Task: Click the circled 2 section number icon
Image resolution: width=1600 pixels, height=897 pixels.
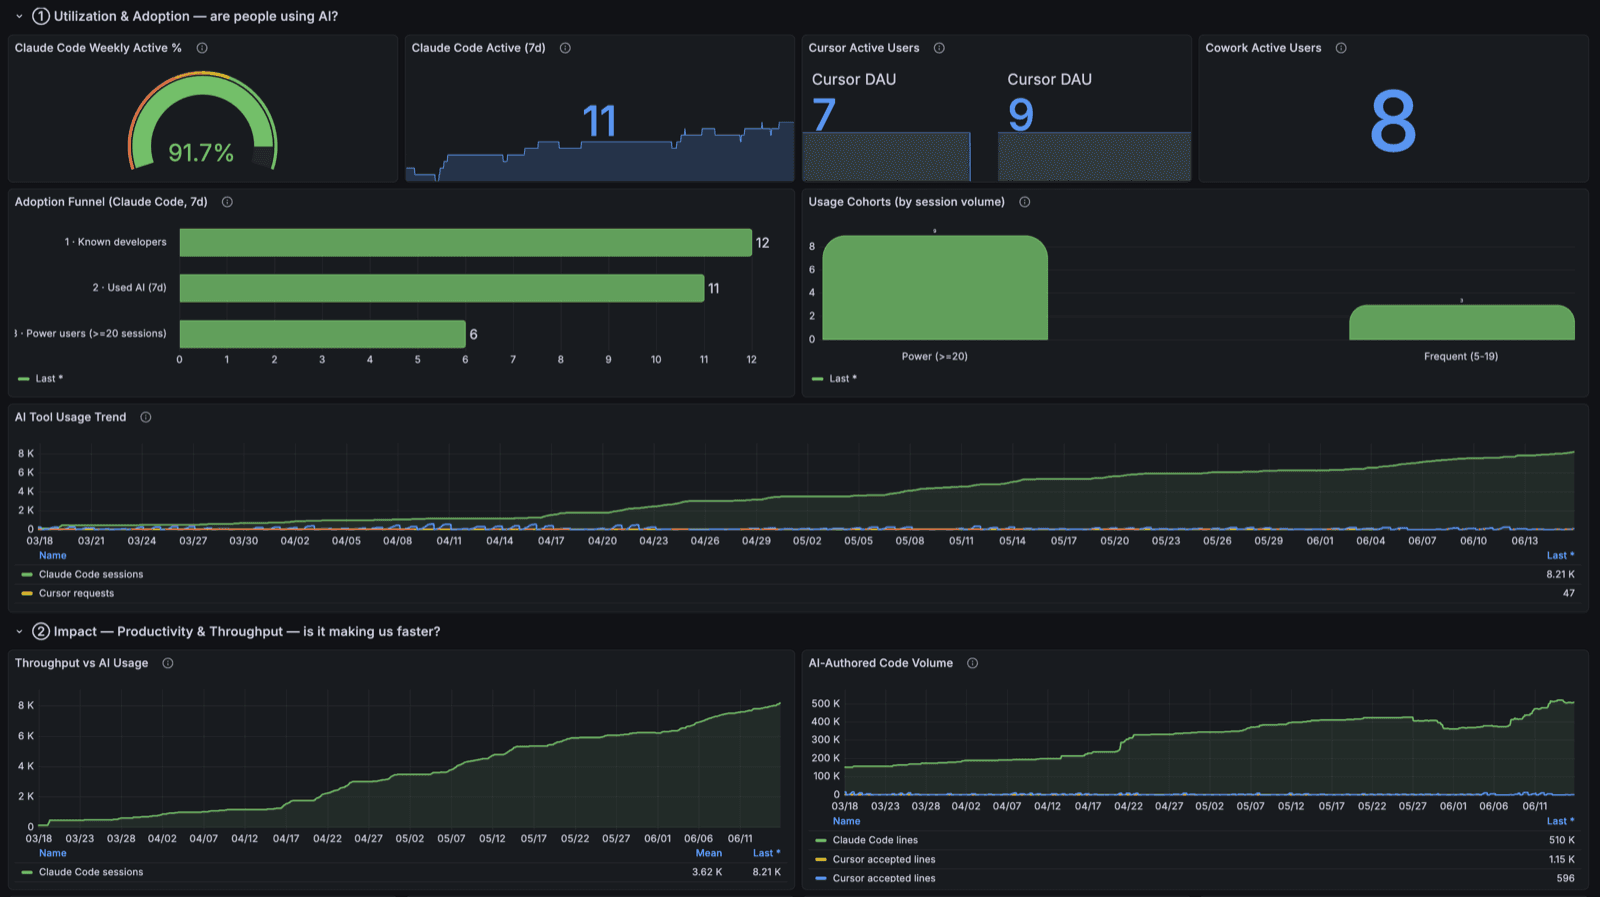Action: coord(41,632)
